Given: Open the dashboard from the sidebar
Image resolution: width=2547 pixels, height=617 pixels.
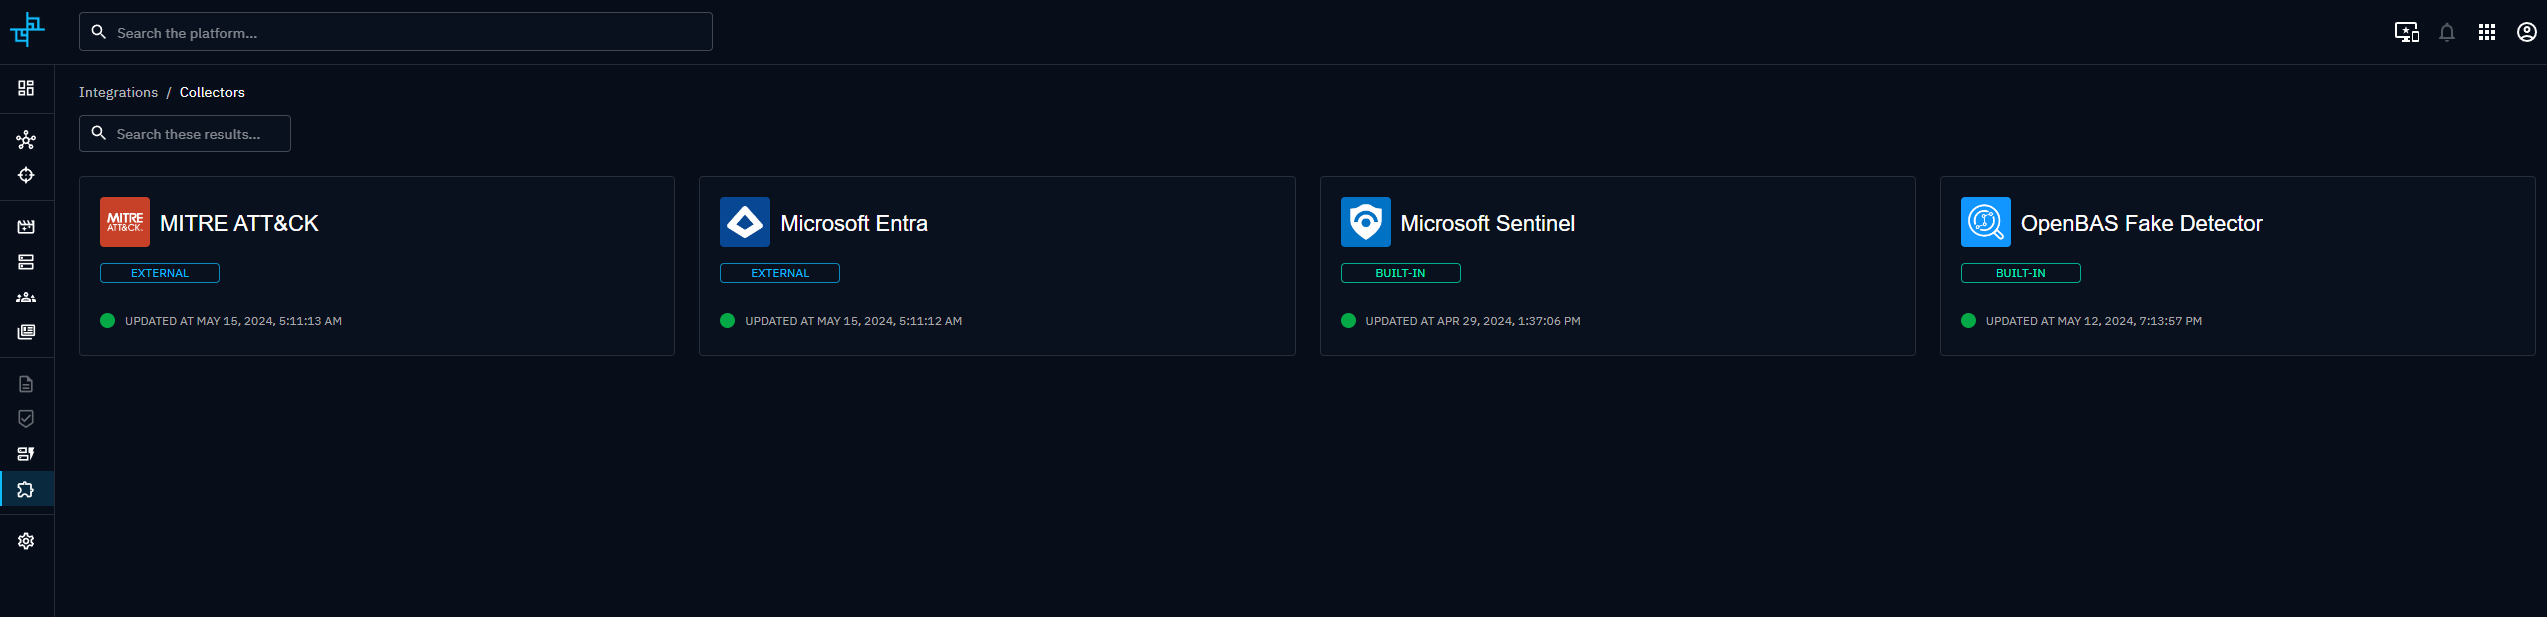Looking at the screenshot, I should [26, 88].
